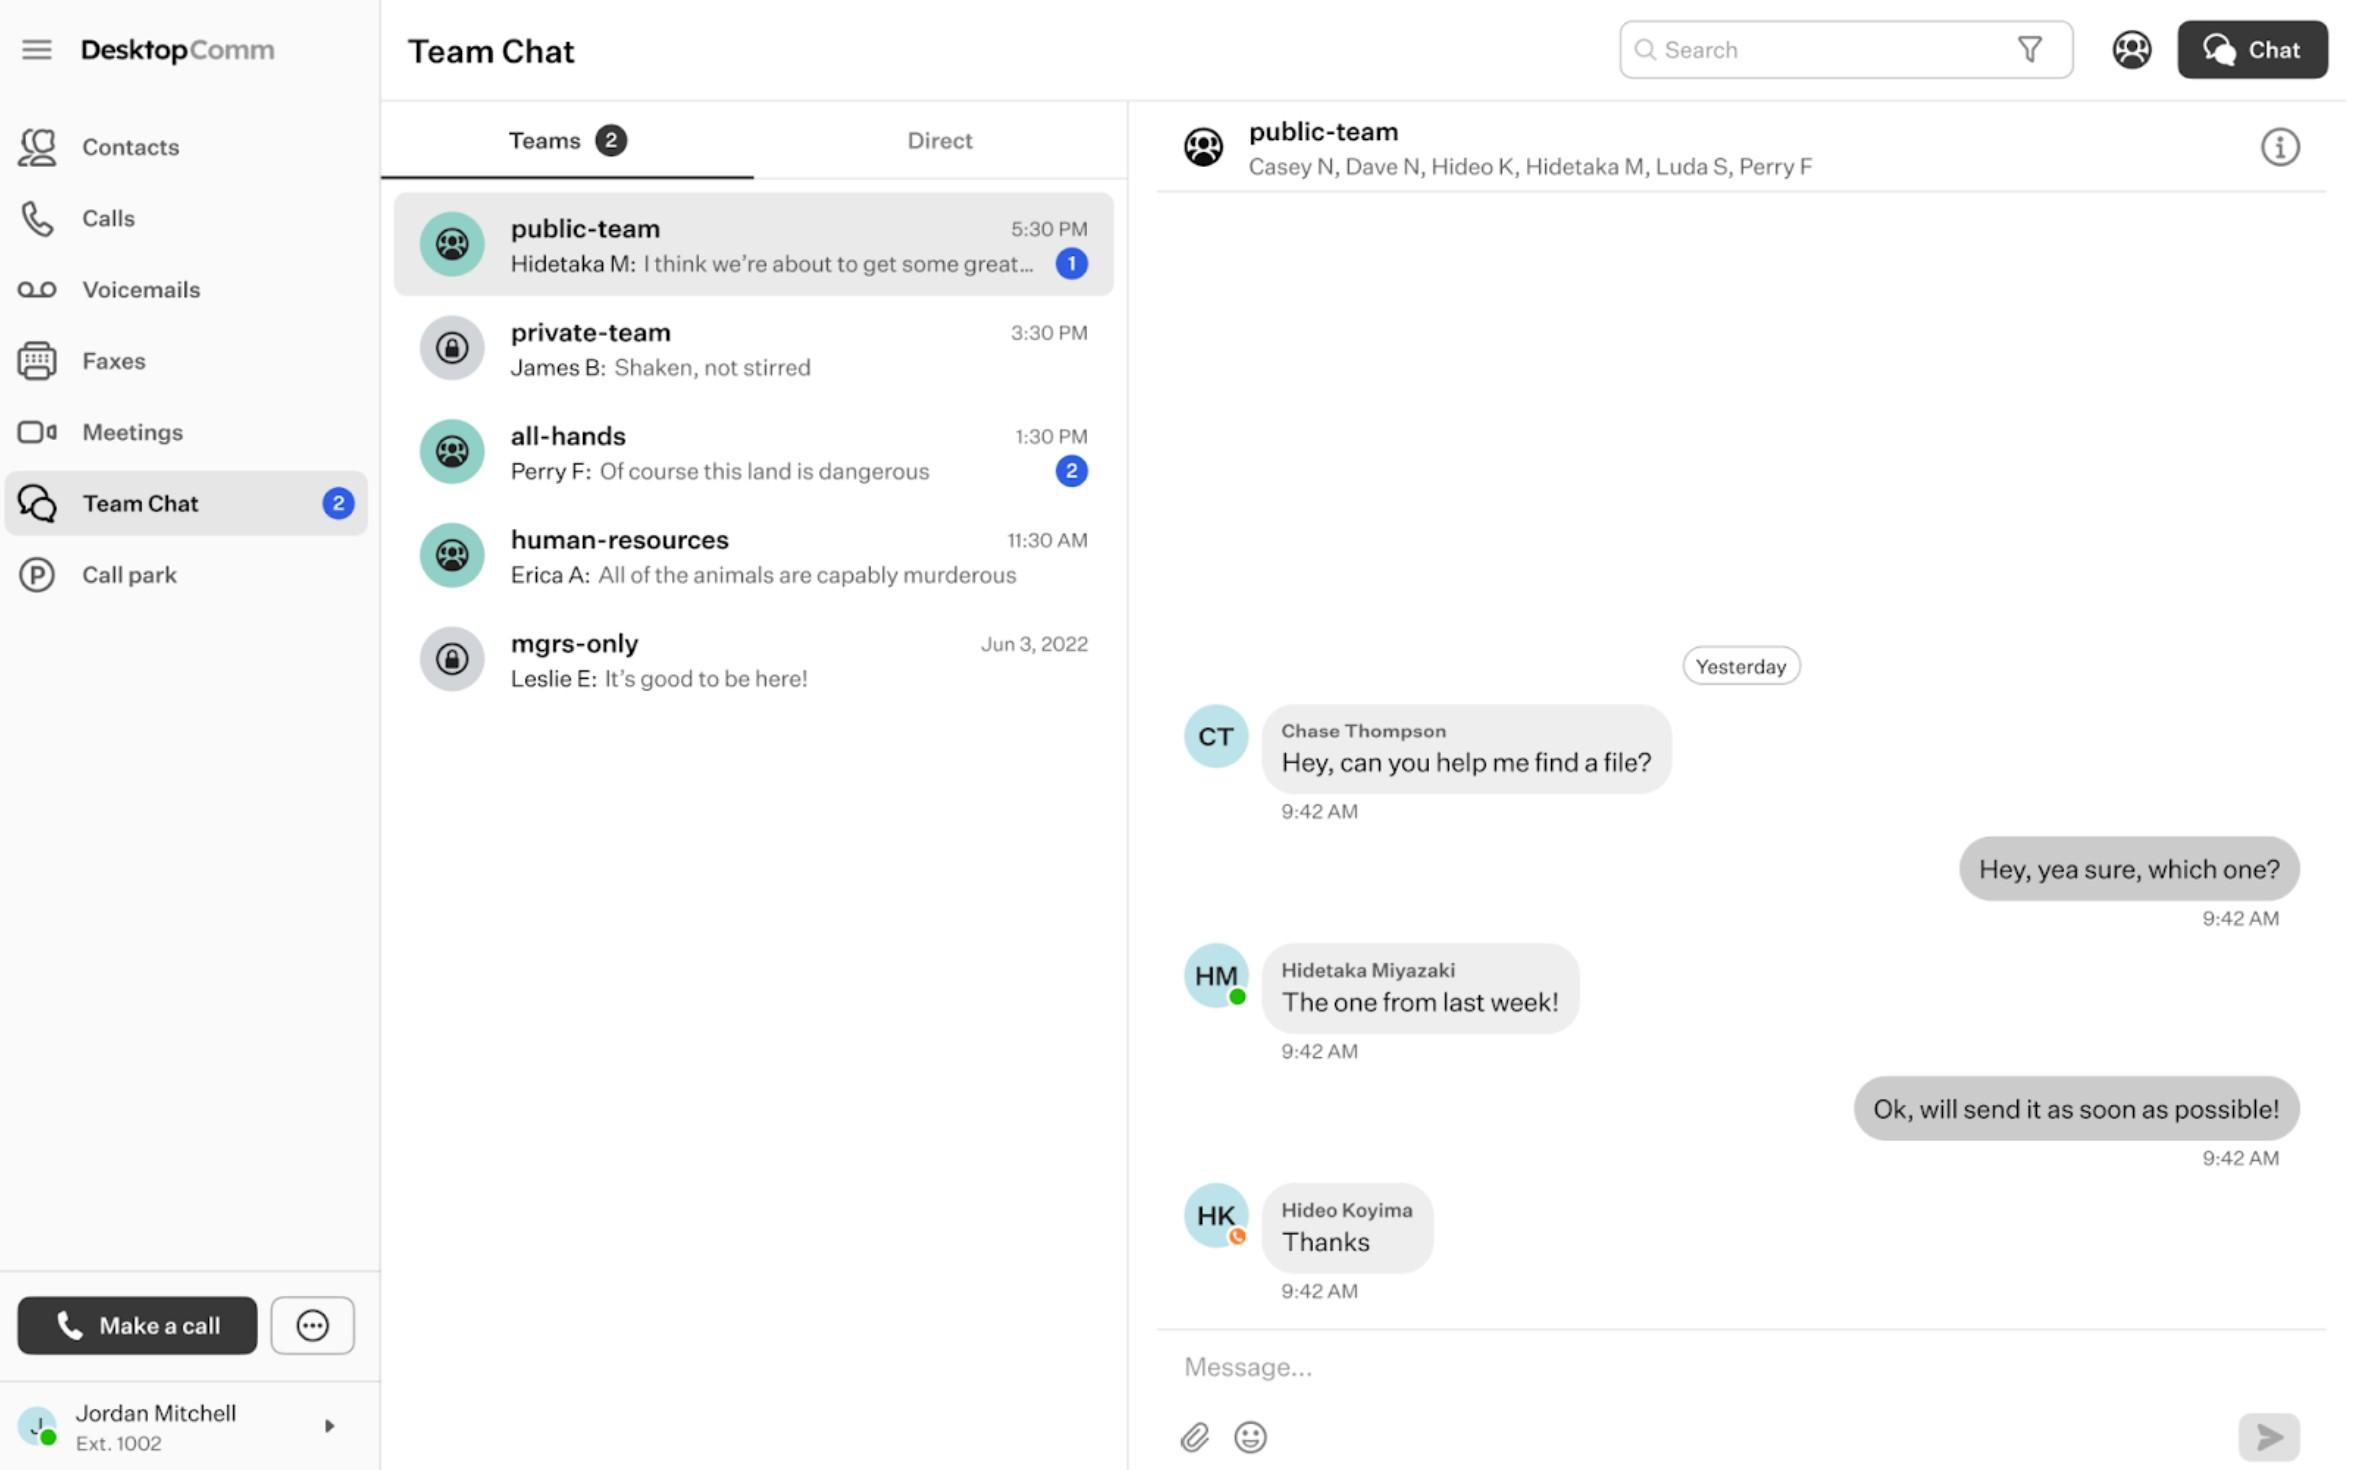Screen dimensions: 2355x1470
Task: Open public-team info icon
Action: [2279, 147]
